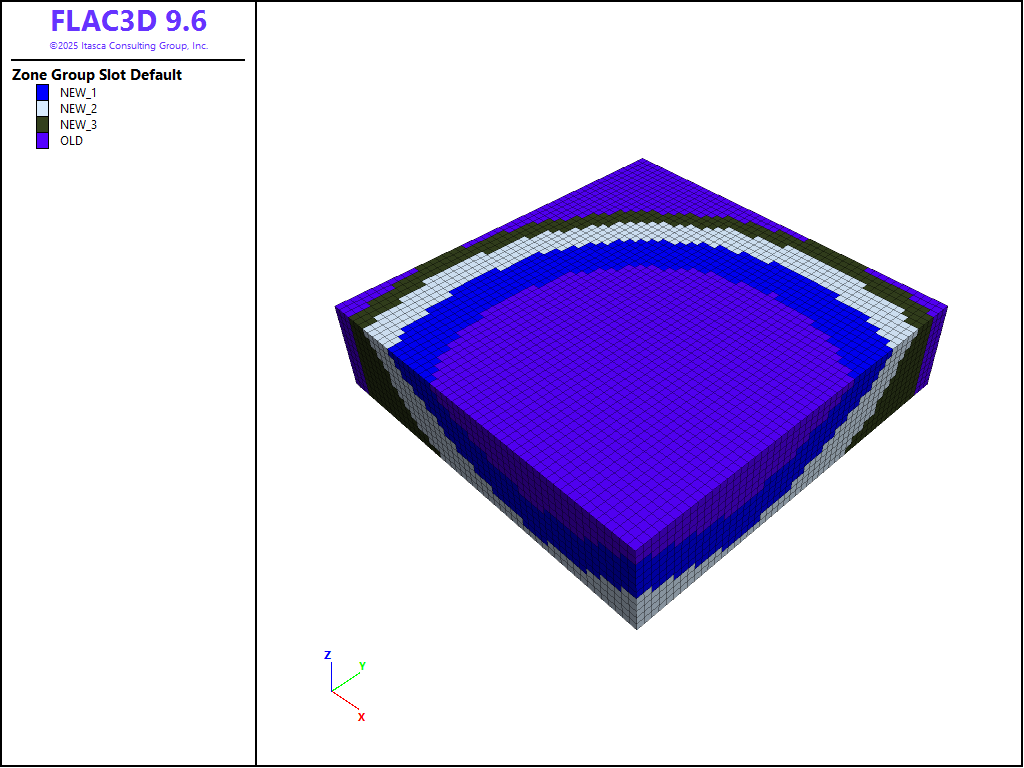Select the NEW_2 light grey legend swatch
Viewport: 1024px width, 768px height.
pos(43,108)
